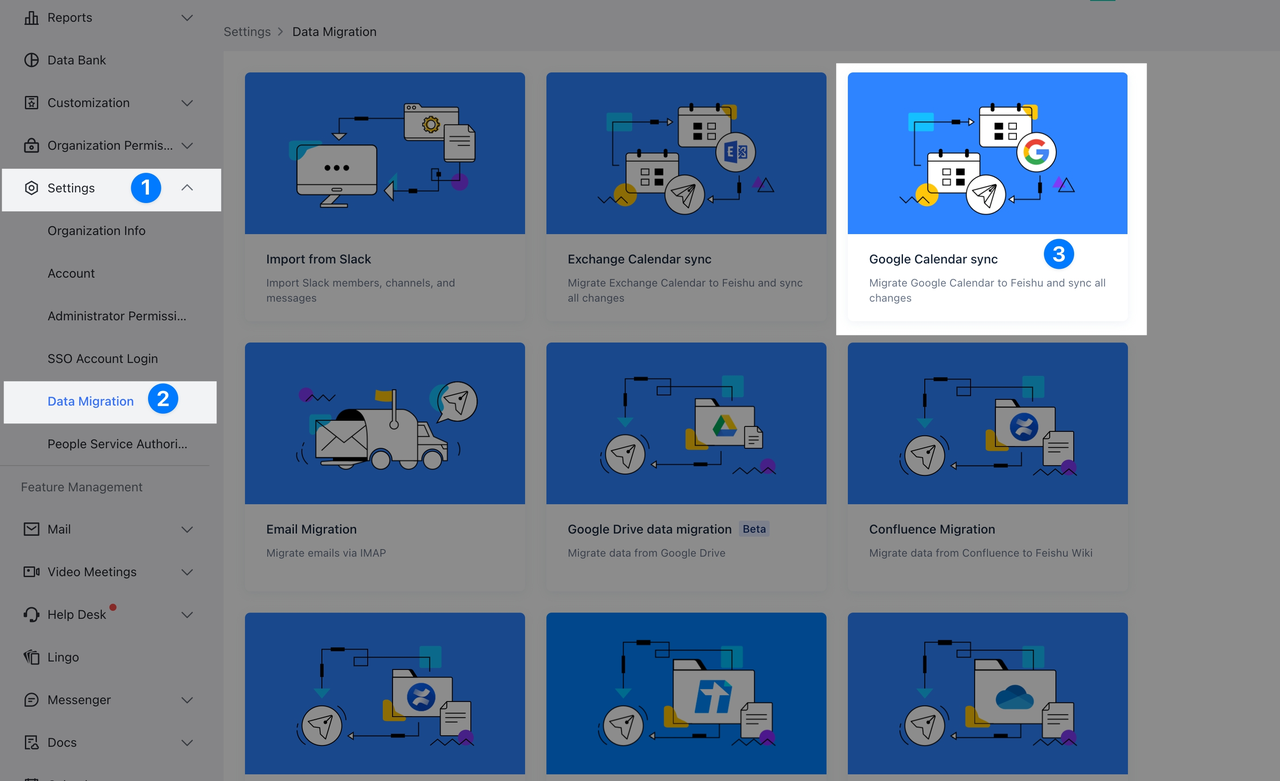Screen dimensions: 1280x781
Task: Click the Mail envelope icon
Action: (31, 529)
